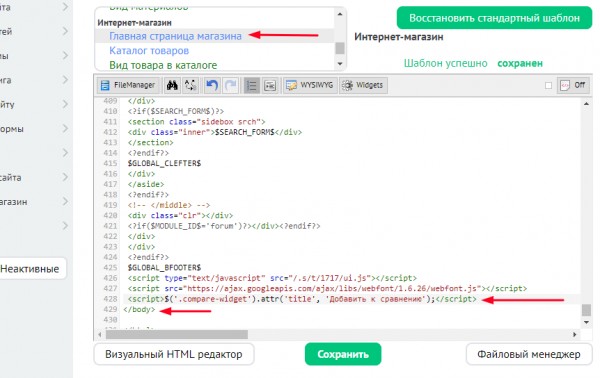Open the Widgets toolbar button
The image size is (600, 378).
point(363,85)
